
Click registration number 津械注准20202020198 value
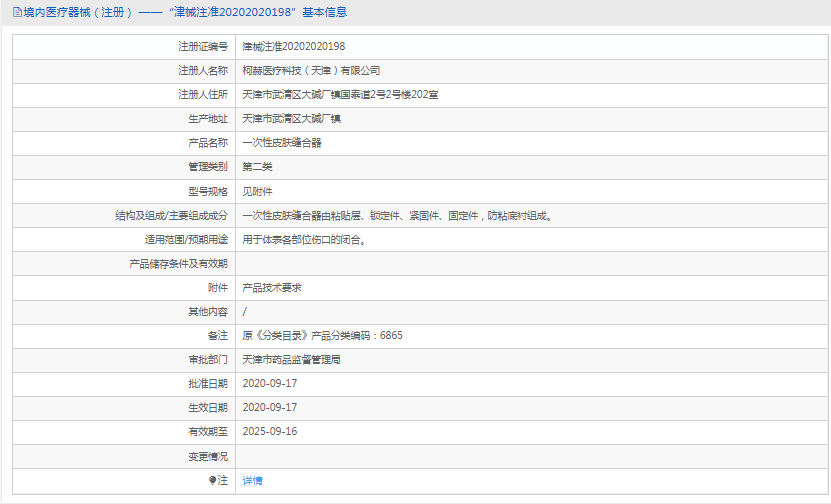294,47
